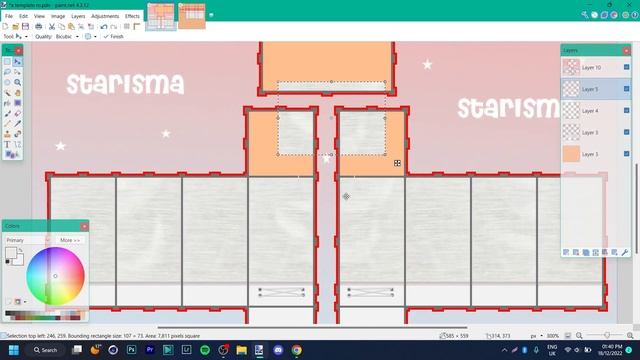Click the horizontal canvas scrollbar
Viewport: 640px width, 360px height.
coord(312,327)
